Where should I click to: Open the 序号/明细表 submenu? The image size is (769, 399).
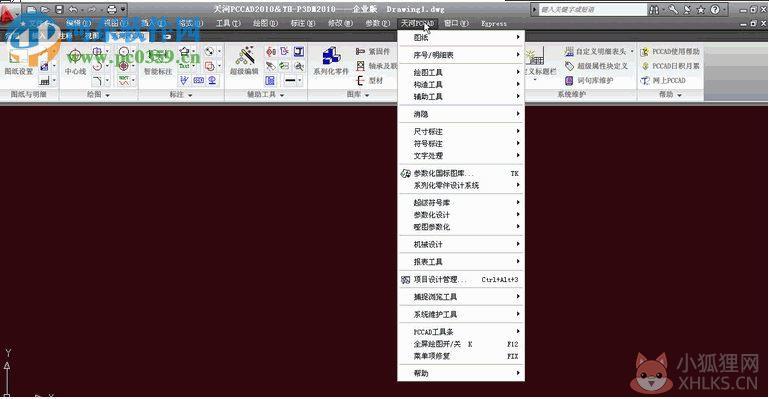point(461,55)
